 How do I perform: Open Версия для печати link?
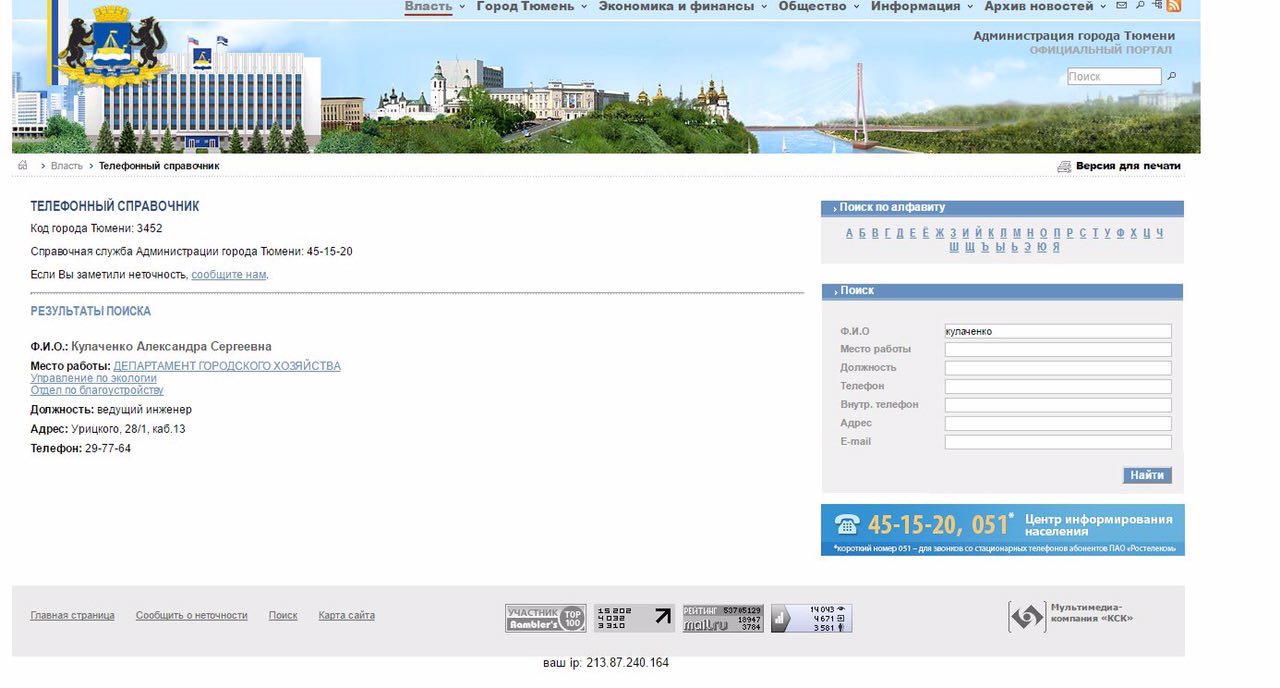tap(1128, 166)
